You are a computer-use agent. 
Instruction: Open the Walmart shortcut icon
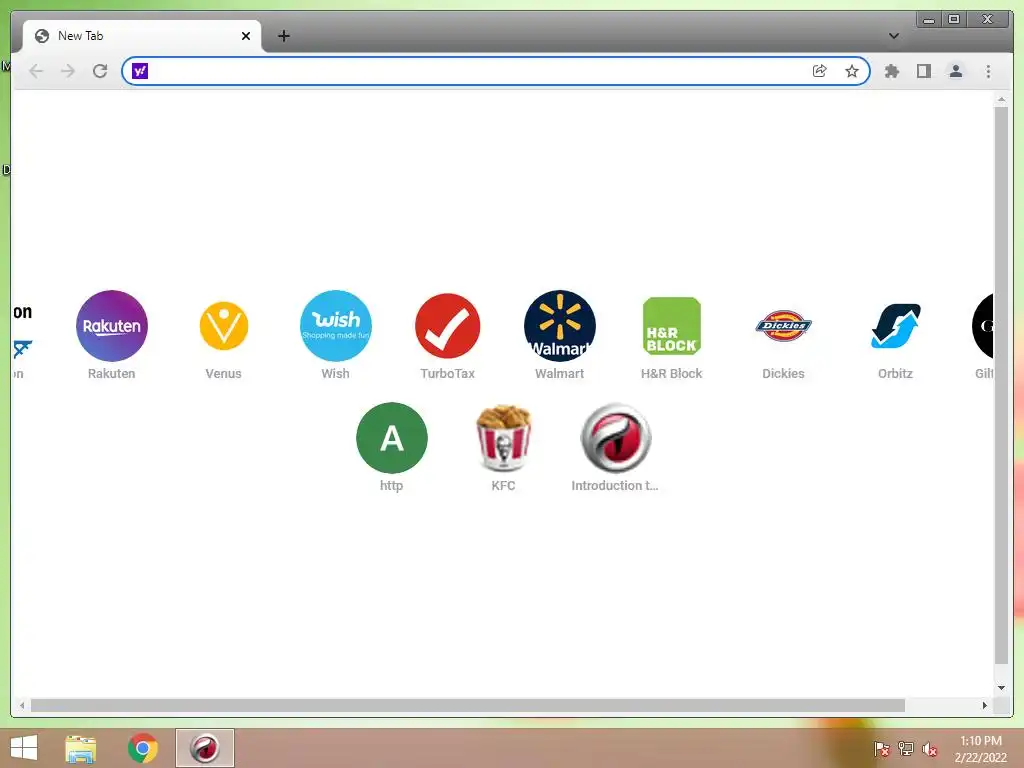coord(560,326)
